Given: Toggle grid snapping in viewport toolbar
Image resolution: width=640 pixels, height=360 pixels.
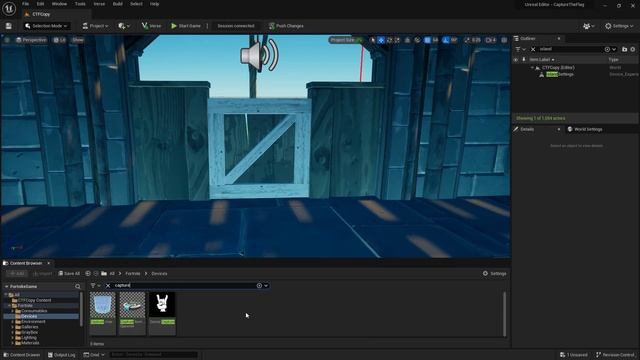Looking at the screenshot, I should (427, 40).
